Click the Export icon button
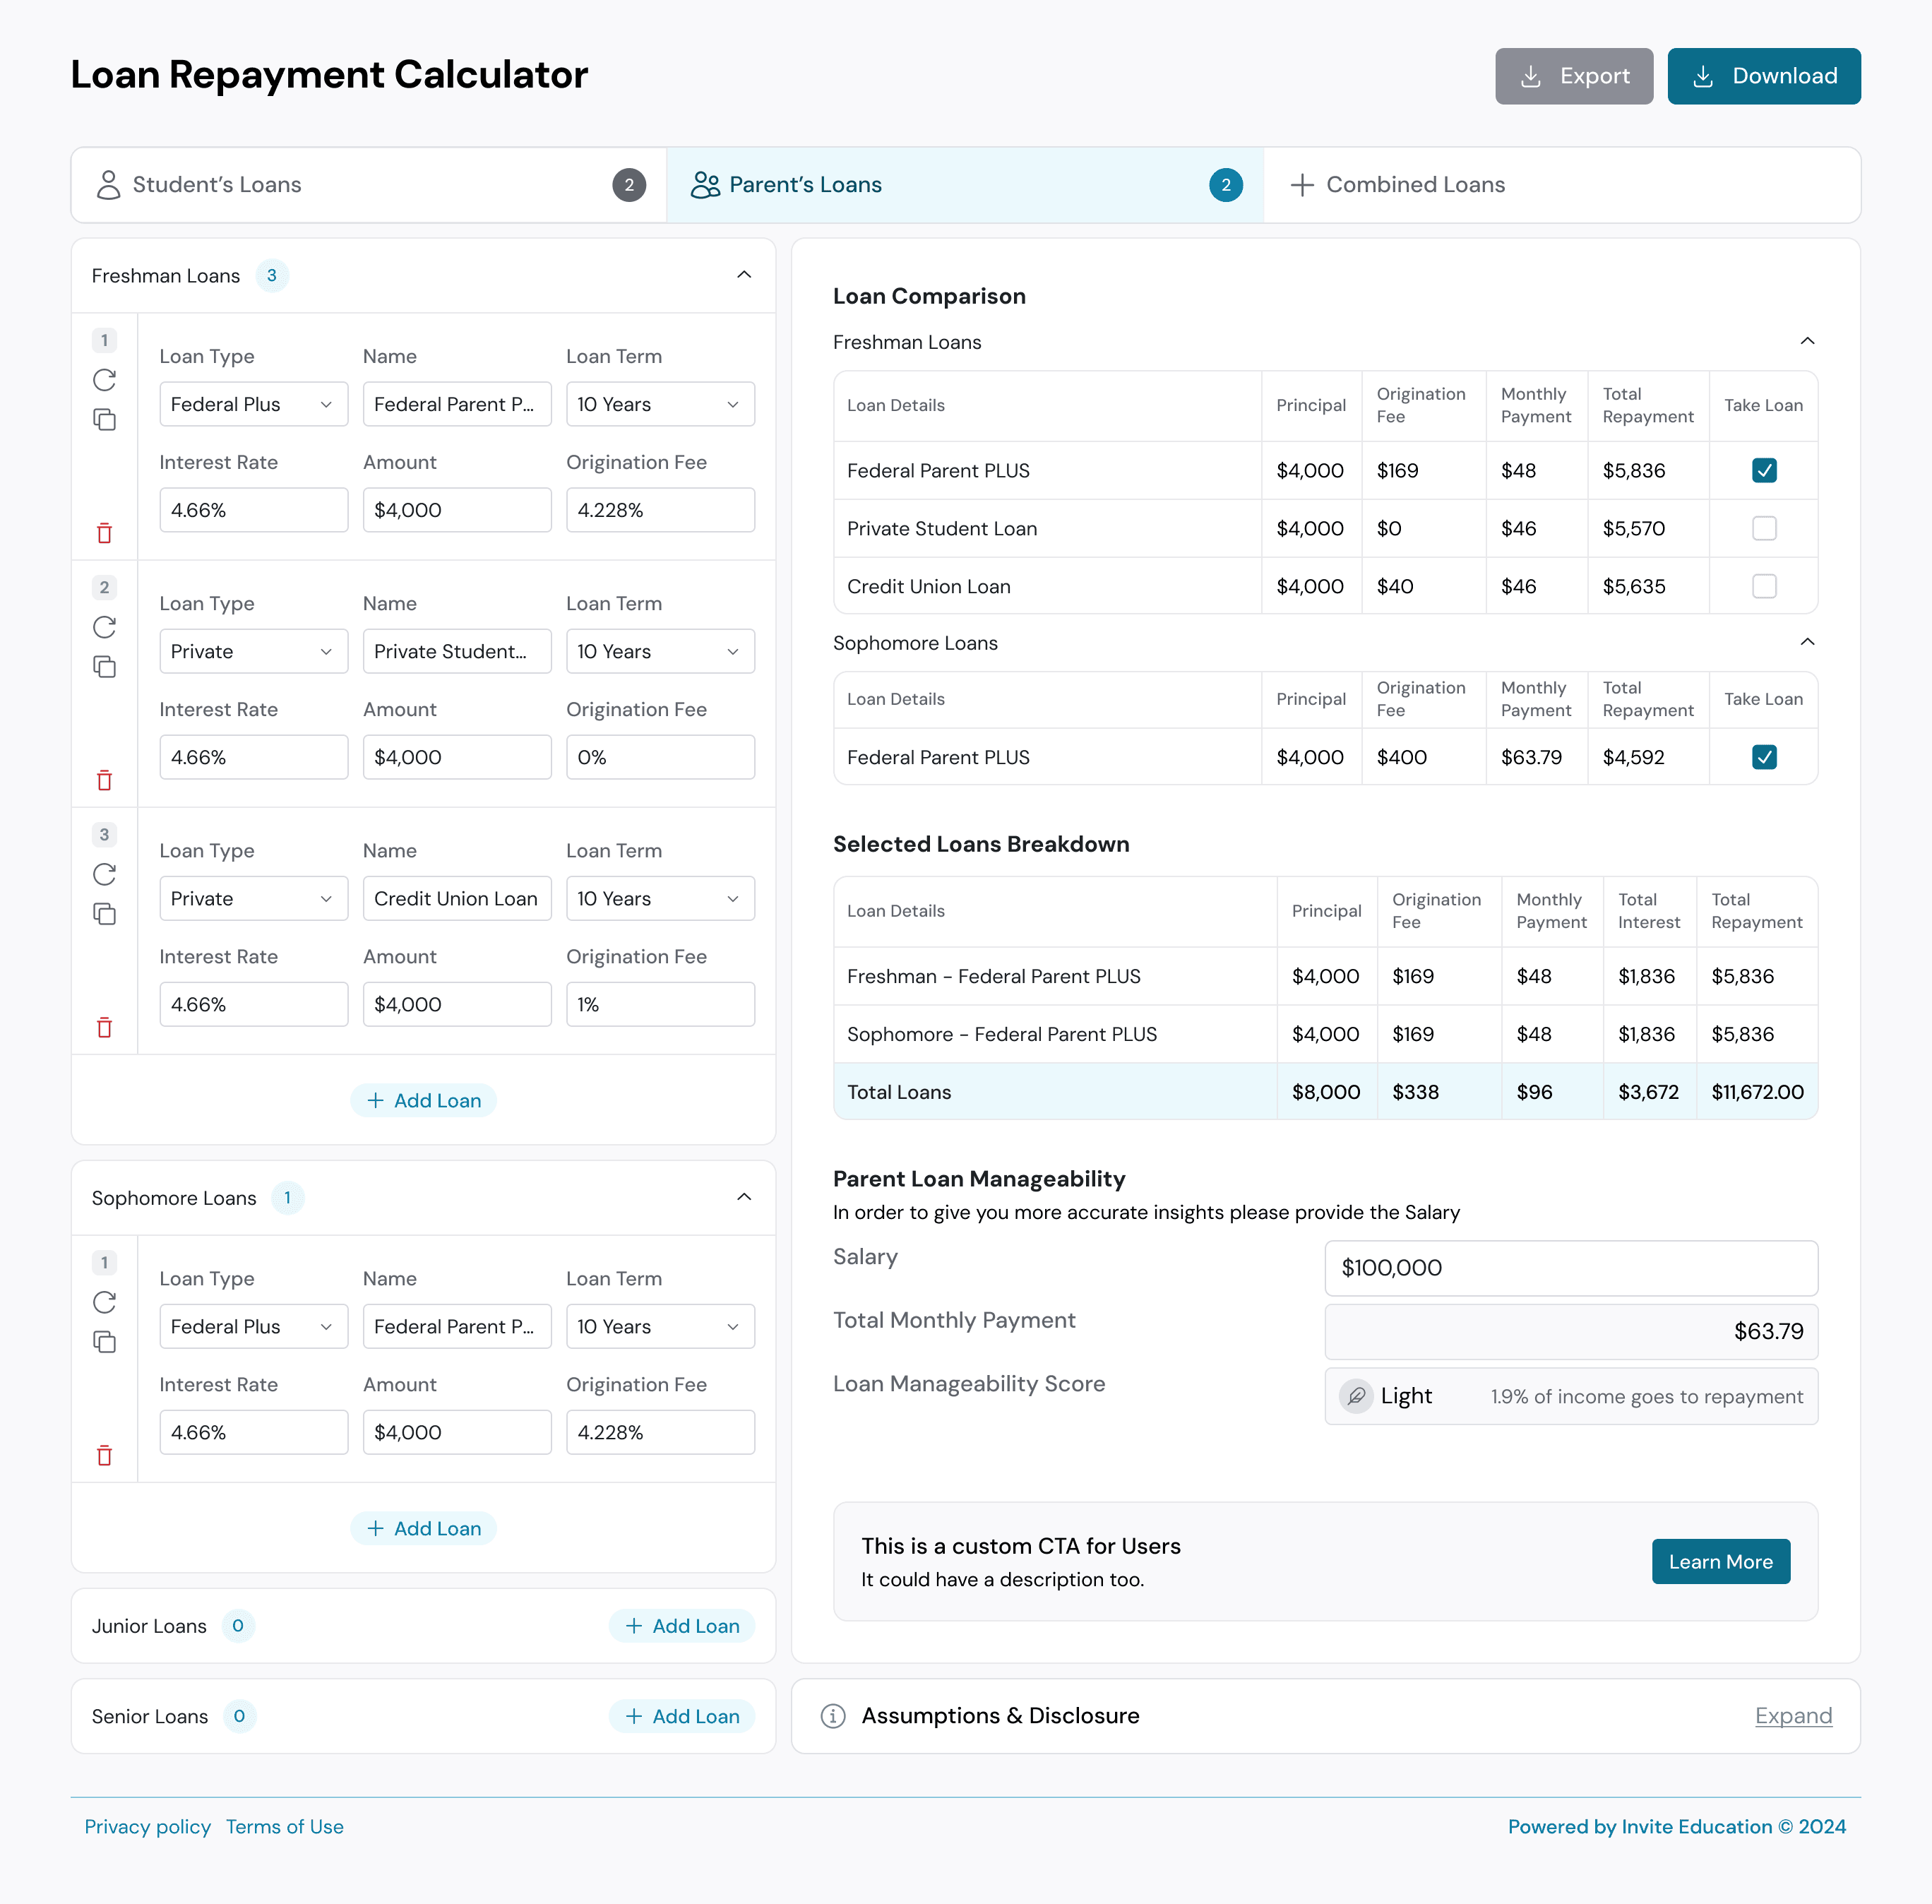 tap(1532, 76)
